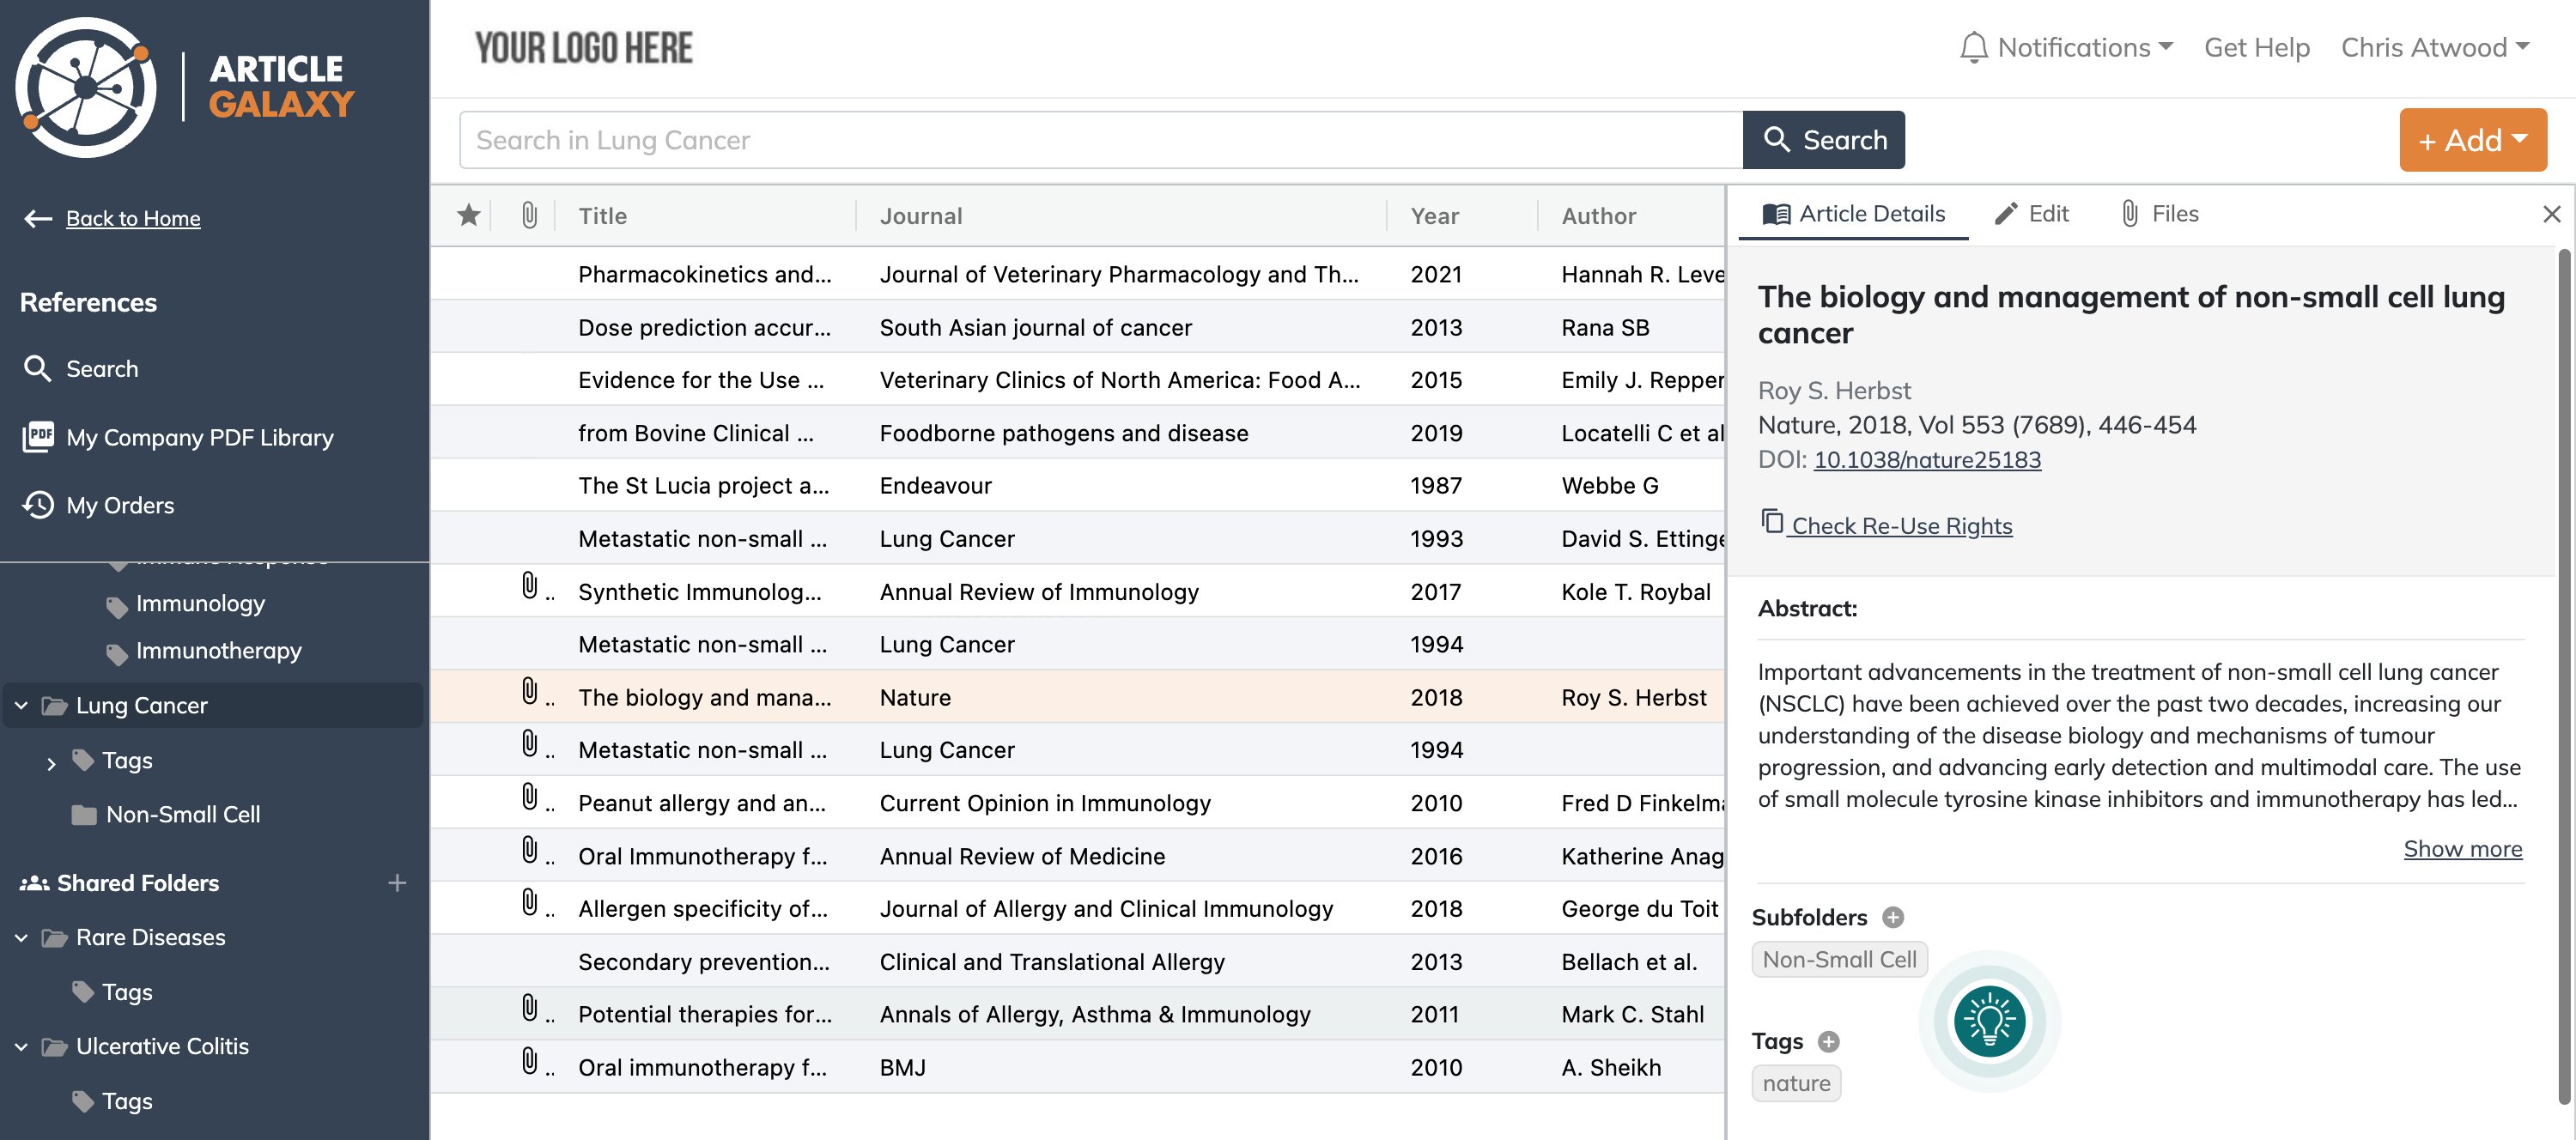Image resolution: width=2576 pixels, height=1140 pixels.
Task: Click the My Orders history icon
Action: tap(38, 505)
